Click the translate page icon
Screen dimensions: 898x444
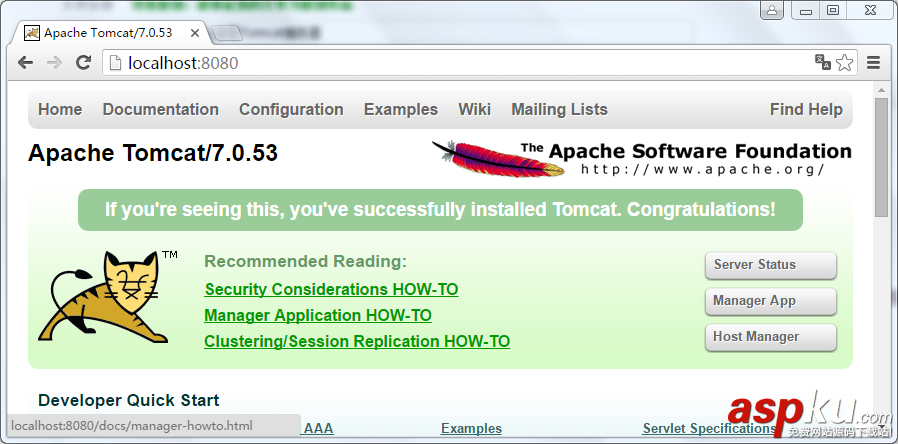point(823,63)
